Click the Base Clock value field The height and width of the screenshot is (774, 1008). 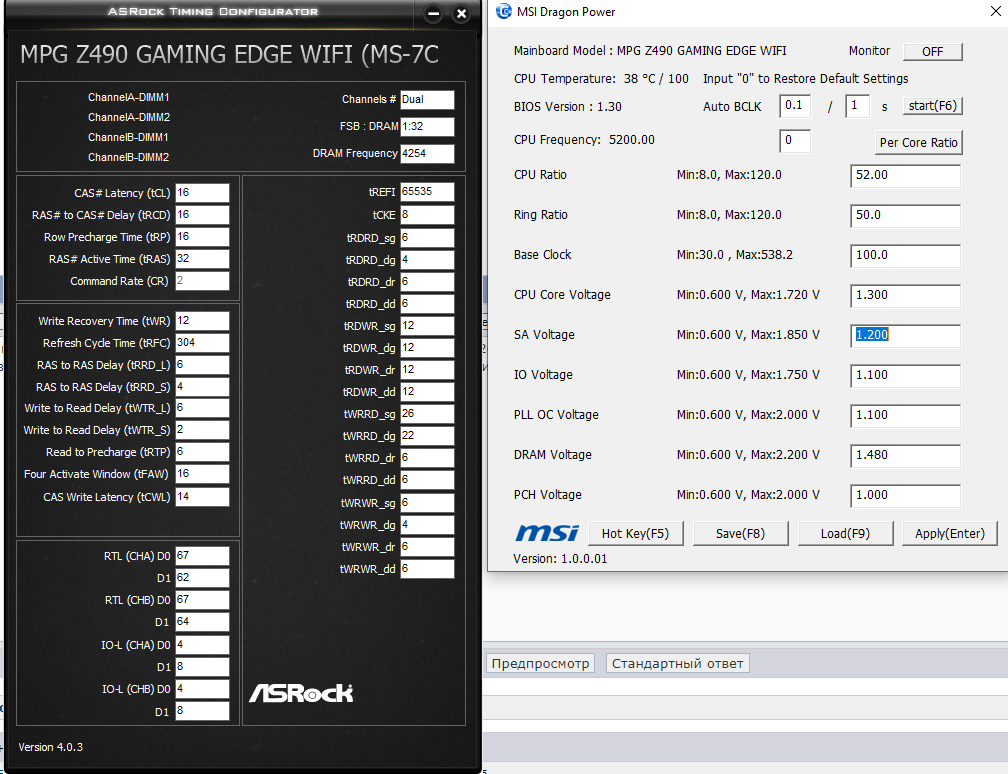(905, 255)
